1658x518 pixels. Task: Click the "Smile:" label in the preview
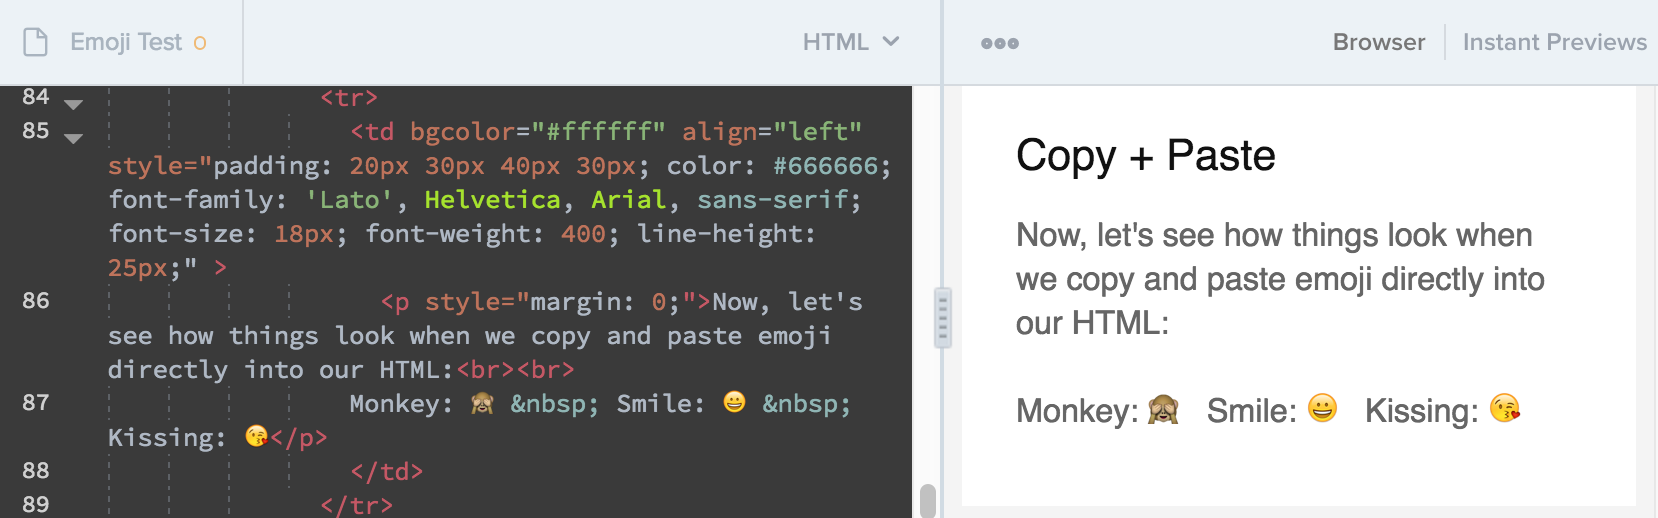point(1251,411)
